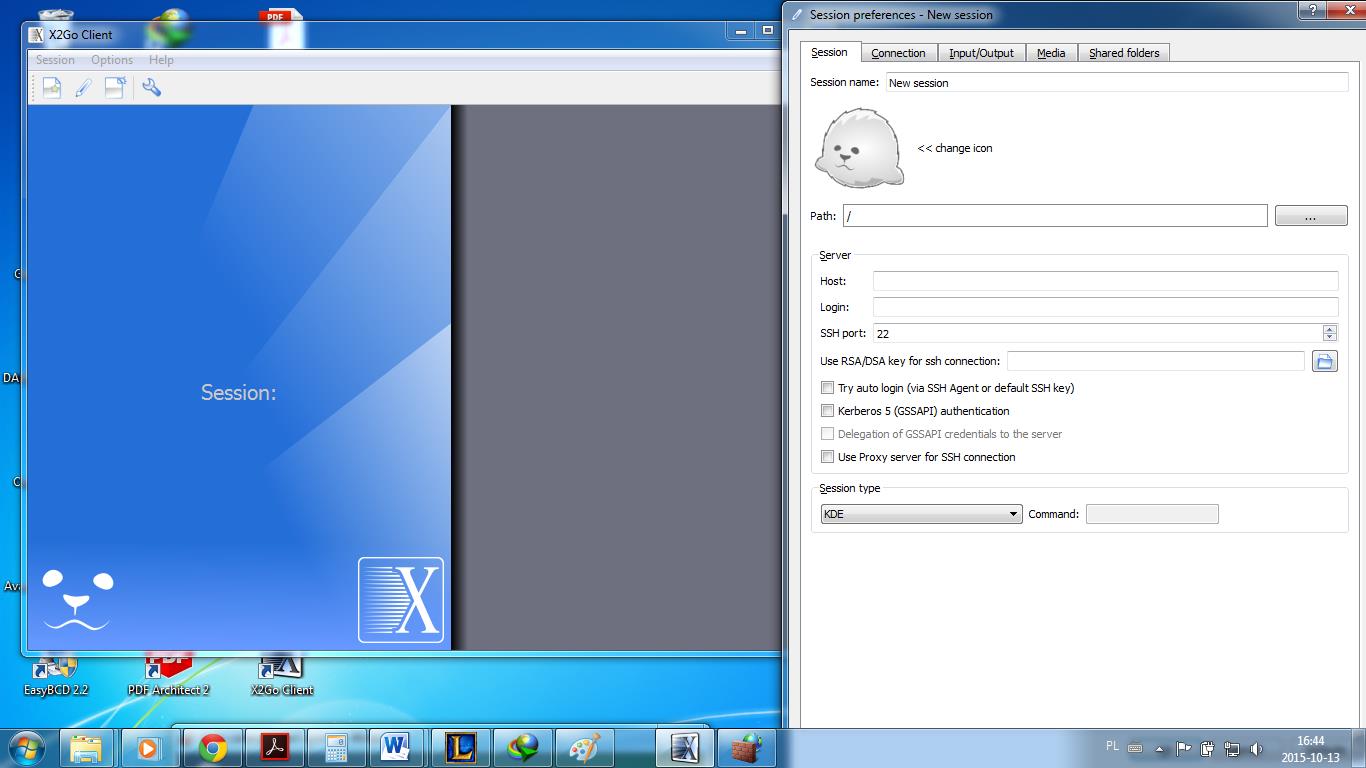Show hidden tray icons arrow
Viewport: 1366px width, 768px height.
(1160, 748)
